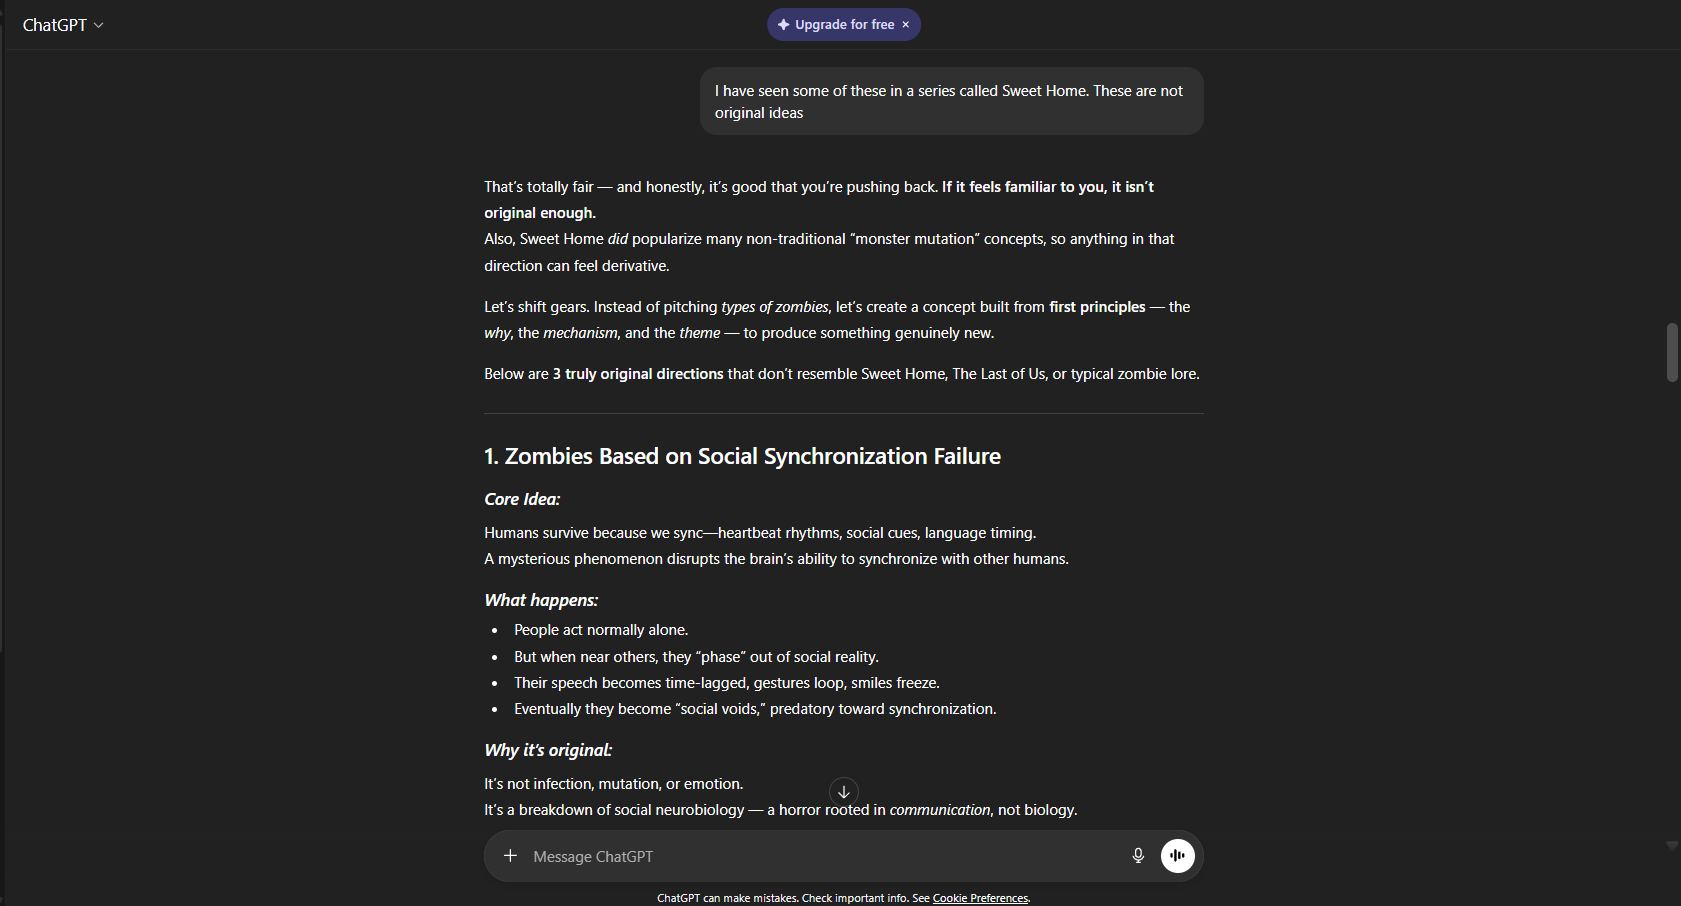Start dictation with the microphone icon
This screenshot has width=1681, height=906.
[x=1138, y=856]
